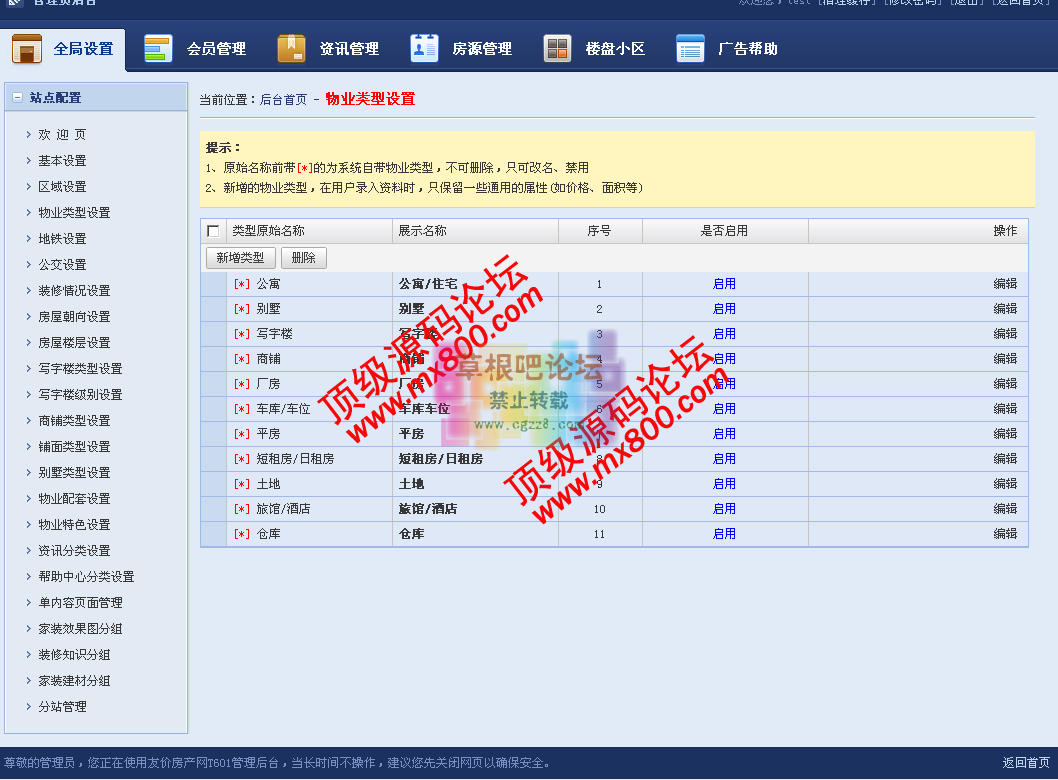Click the 楼盘小区 grid icon
Viewport: 1058px width, 780px height.
(557, 47)
